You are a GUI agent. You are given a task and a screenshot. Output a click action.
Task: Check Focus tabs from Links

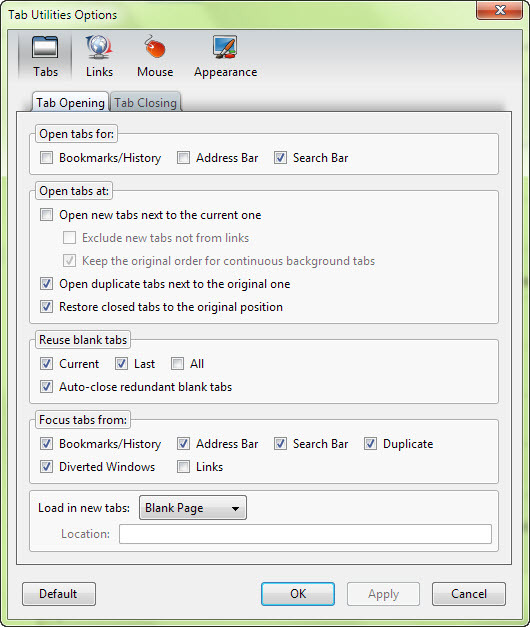183,467
